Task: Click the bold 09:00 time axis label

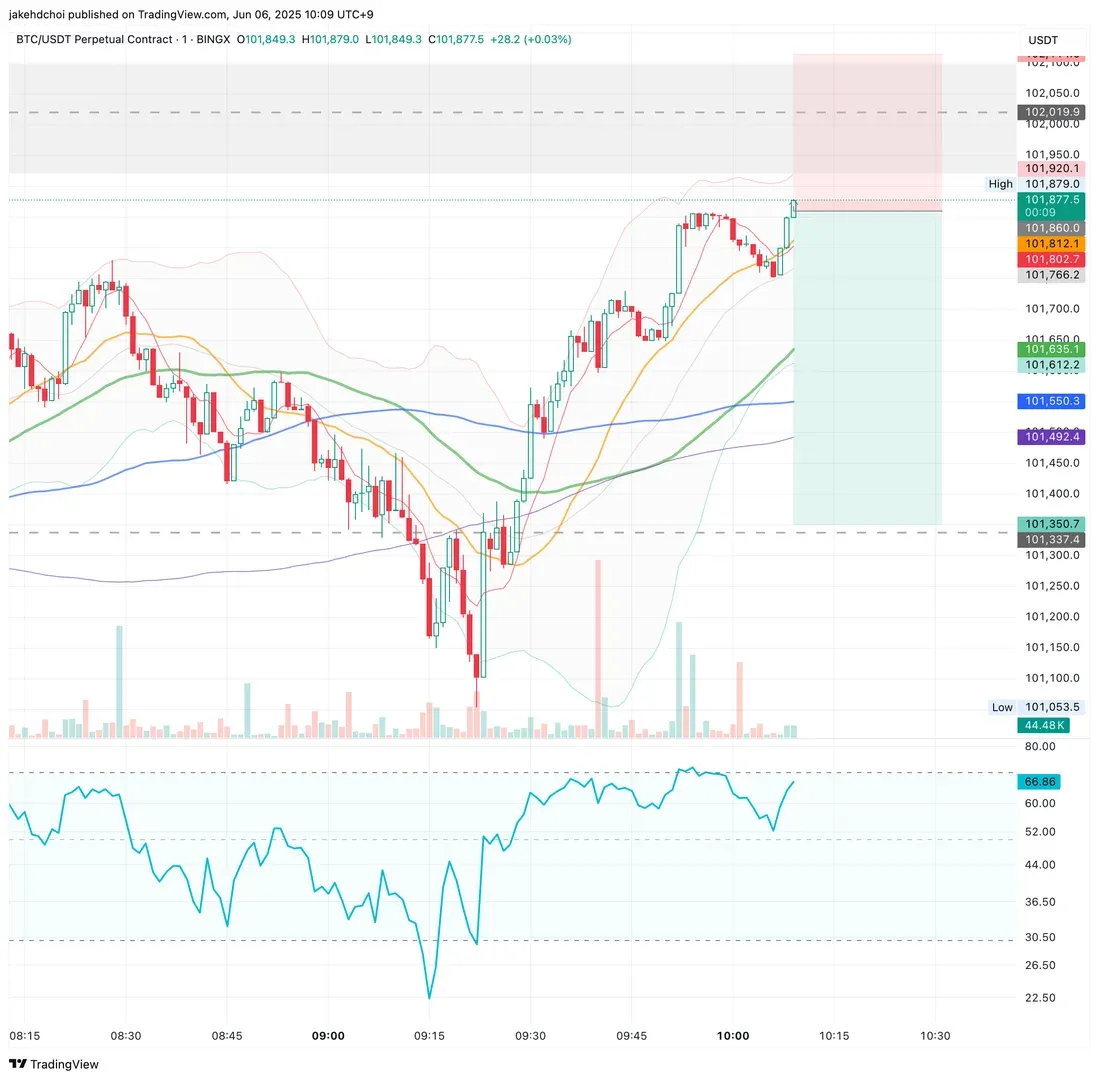Action: (328, 1036)
